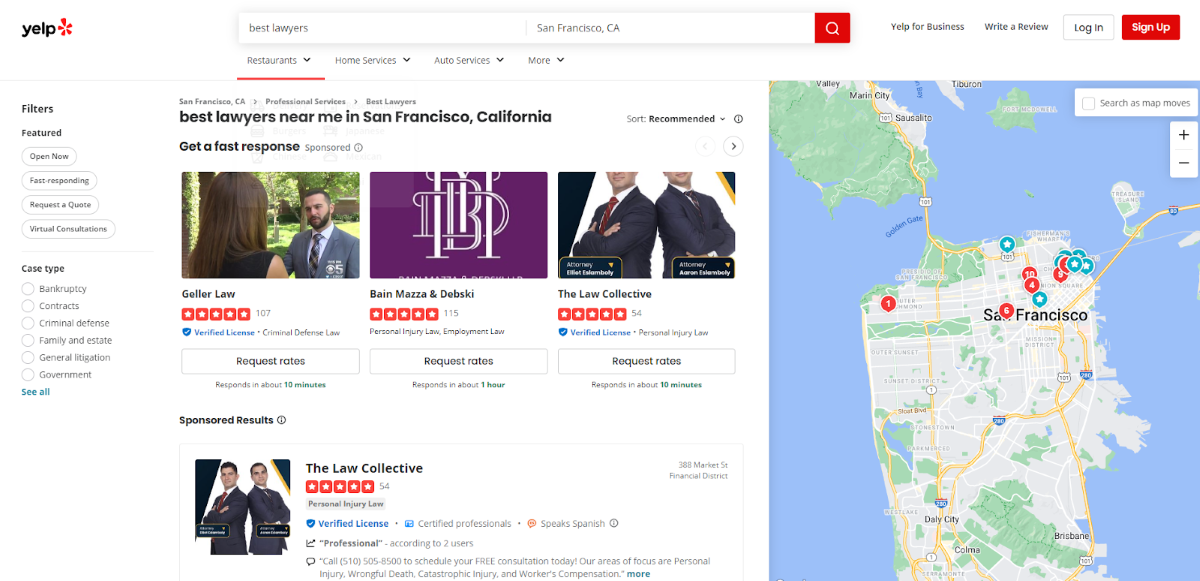The width and height of the screenshot is (1200, 581).
Task: Click the red search magnifier button
Action: tap(832, 28)
